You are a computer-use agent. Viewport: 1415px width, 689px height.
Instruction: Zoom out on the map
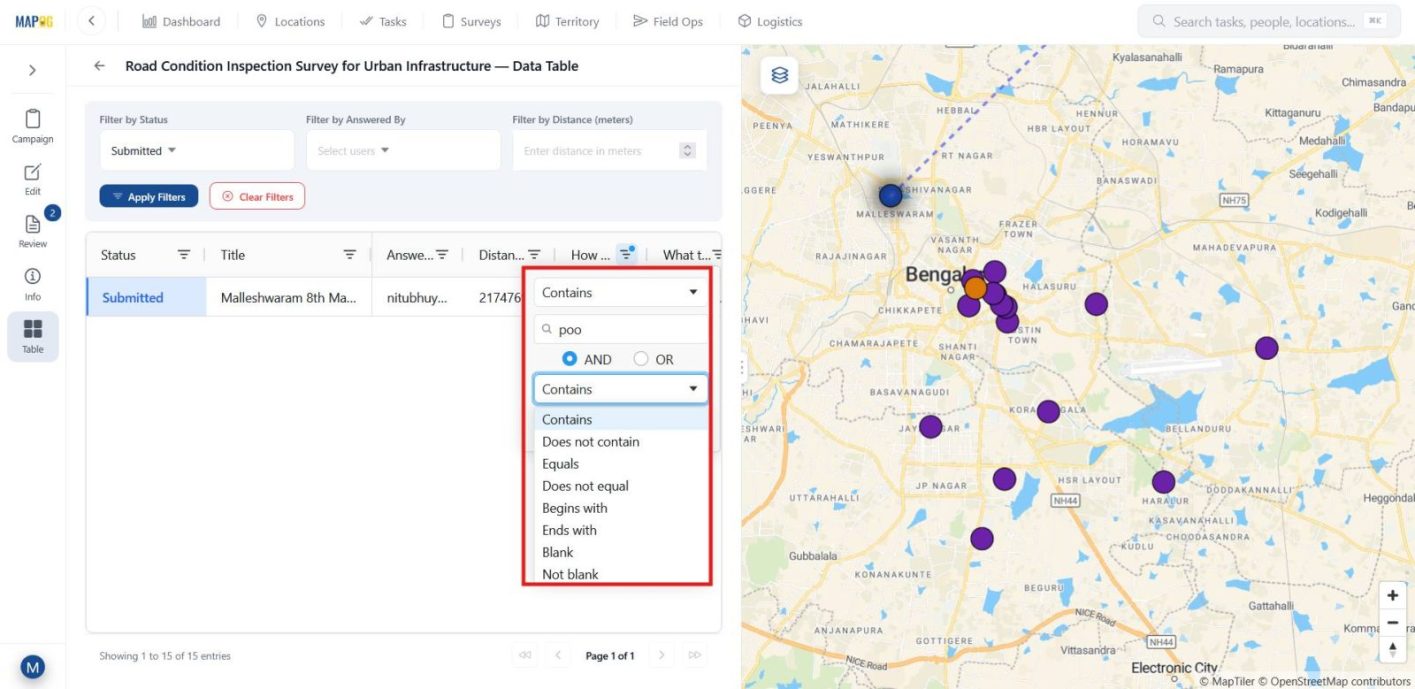tap(1392, 622)
